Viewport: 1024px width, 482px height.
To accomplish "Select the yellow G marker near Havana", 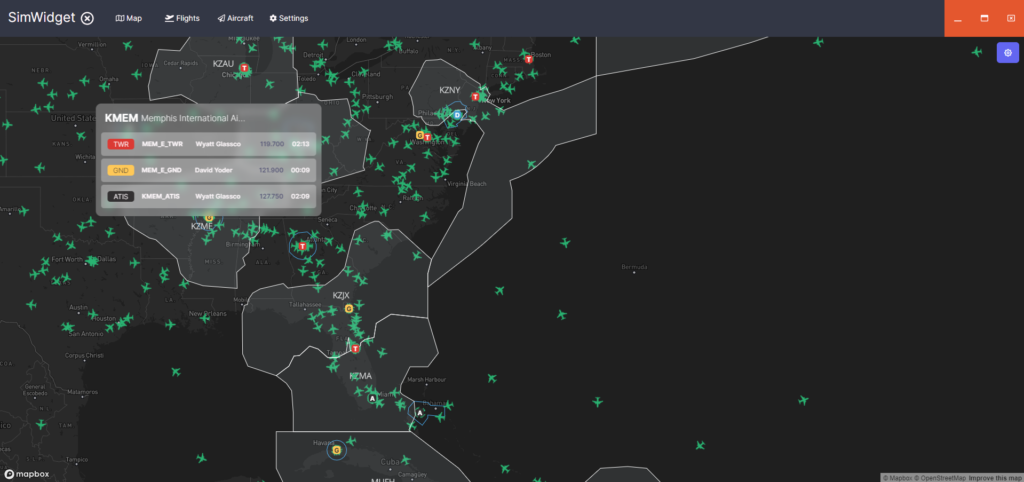I will (x=336, y=450).
